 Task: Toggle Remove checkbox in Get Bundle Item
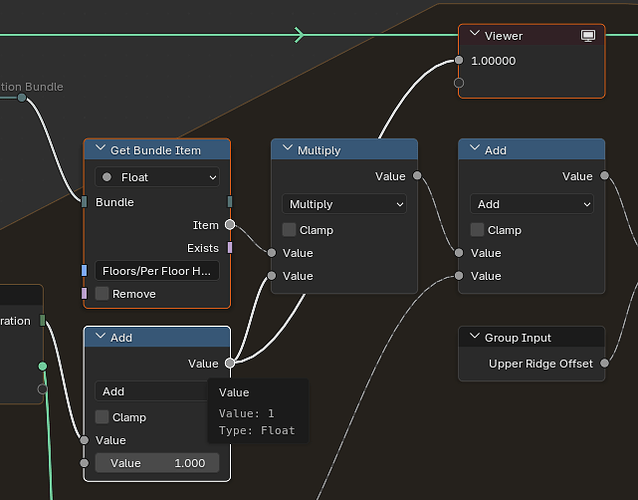coord(102,293)
